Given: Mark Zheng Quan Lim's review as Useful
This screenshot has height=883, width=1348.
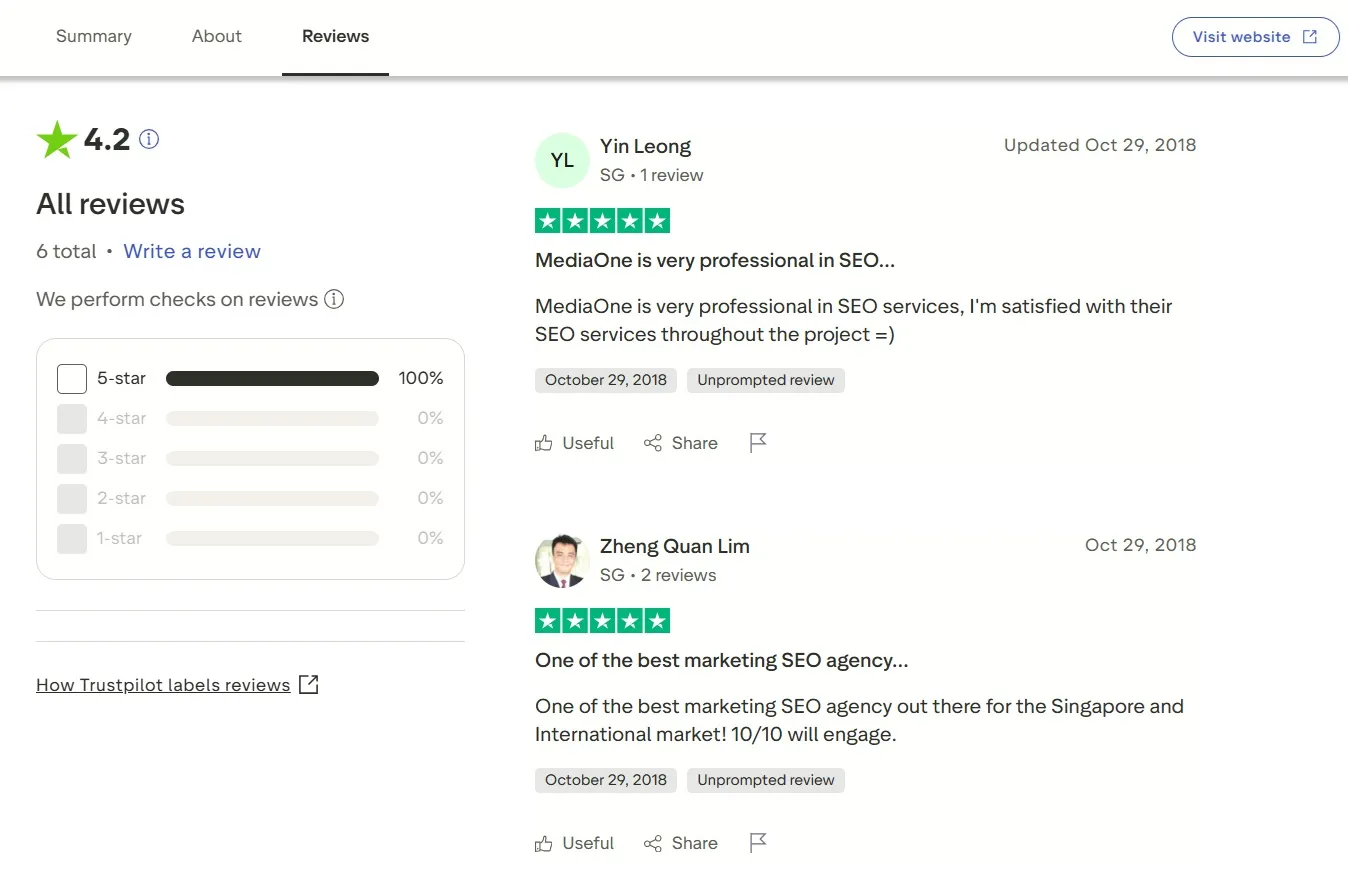Looking at the screenshot, I should [x=575, y=843].
